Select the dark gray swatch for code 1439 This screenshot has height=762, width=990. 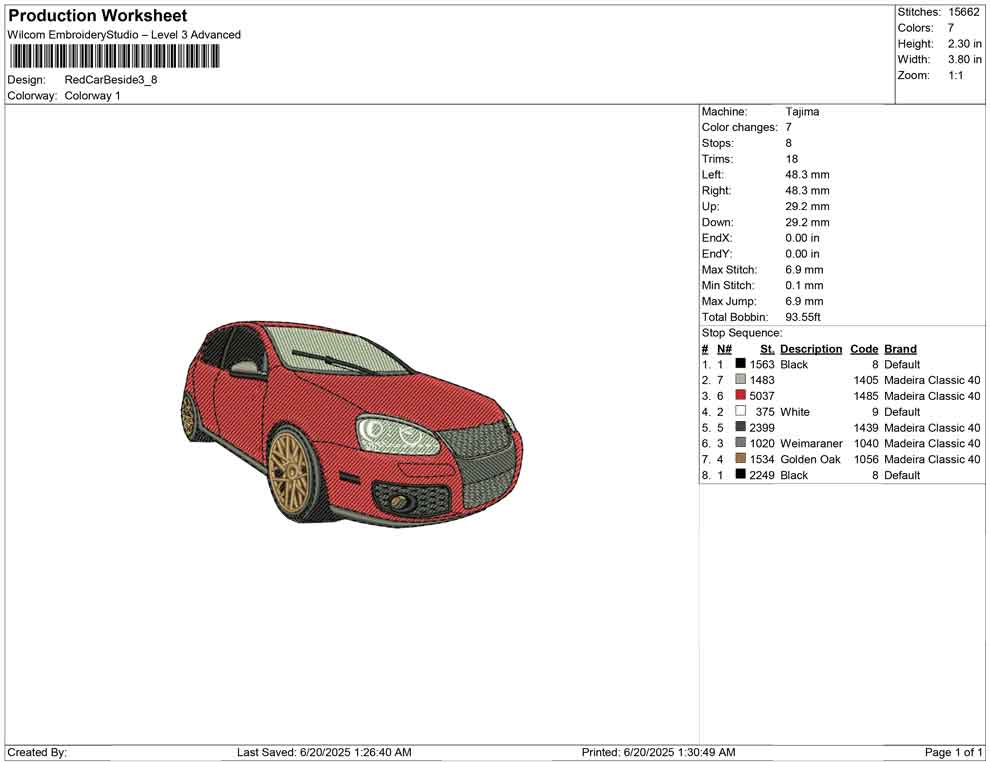[740, 427]
